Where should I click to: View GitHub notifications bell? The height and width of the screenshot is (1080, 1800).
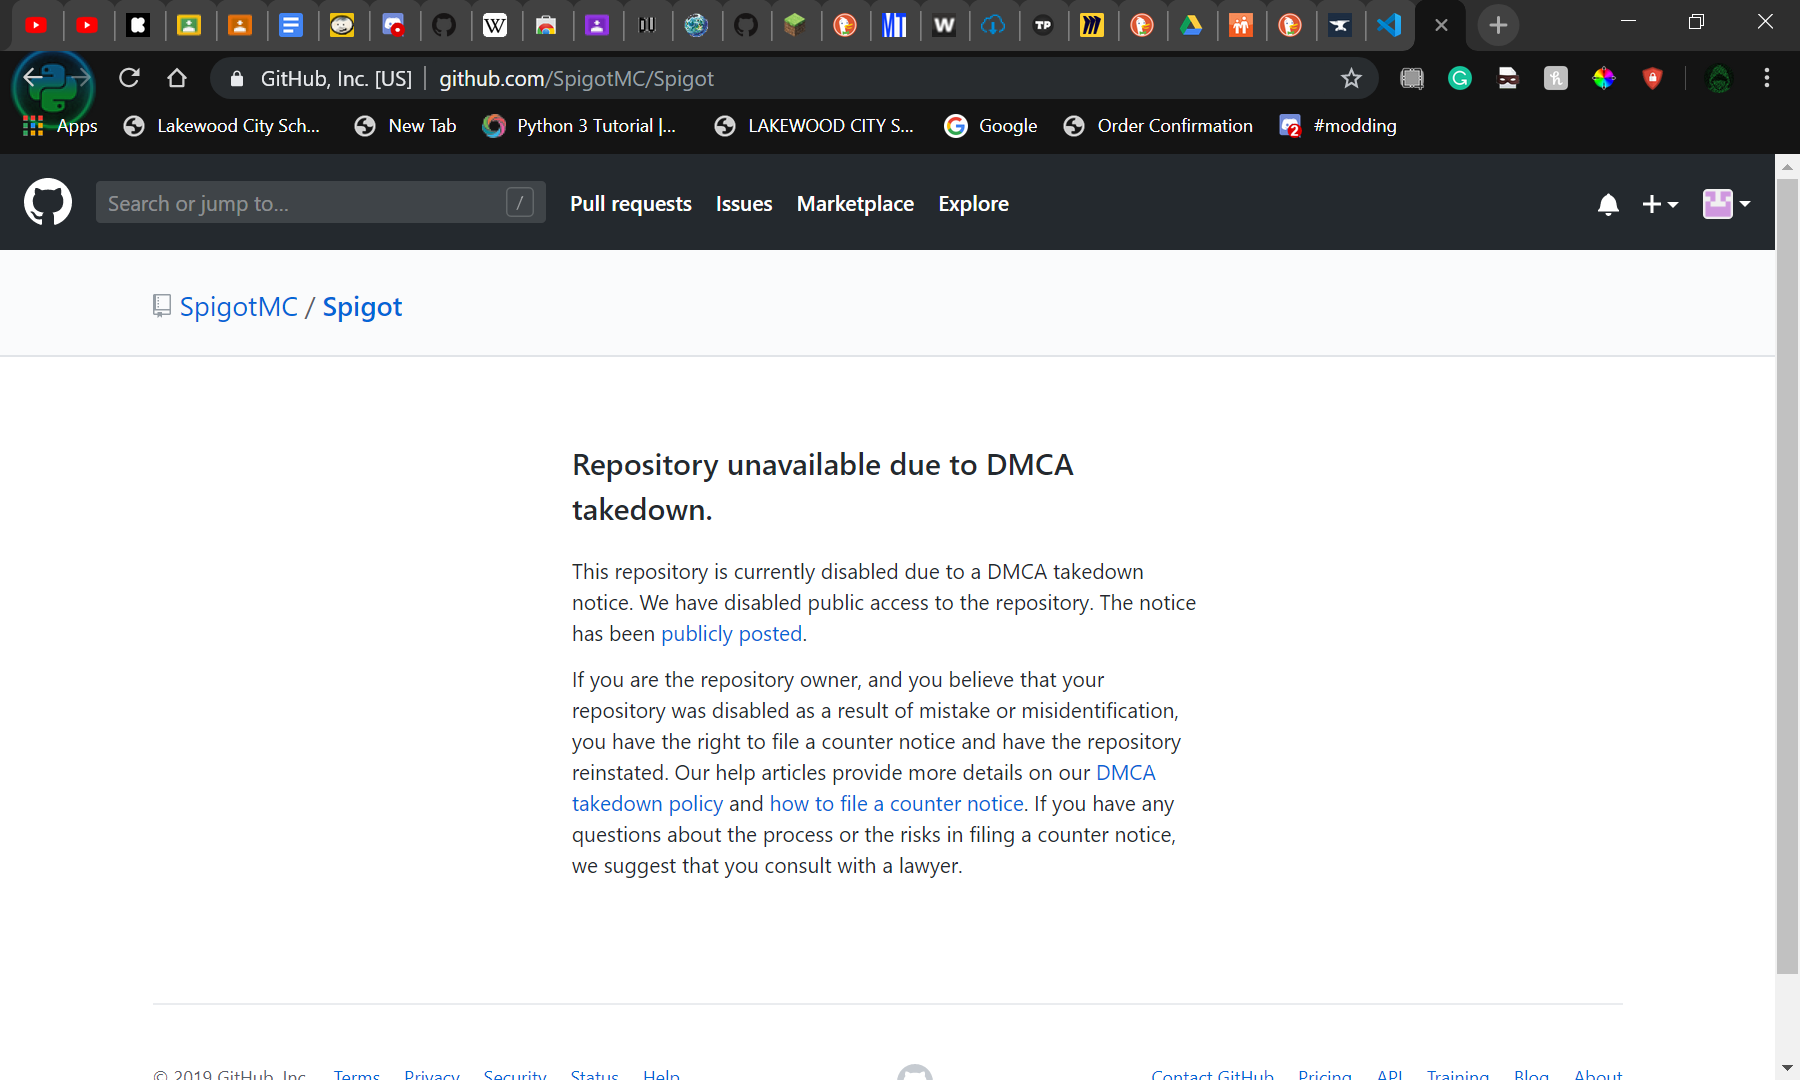1608,204
